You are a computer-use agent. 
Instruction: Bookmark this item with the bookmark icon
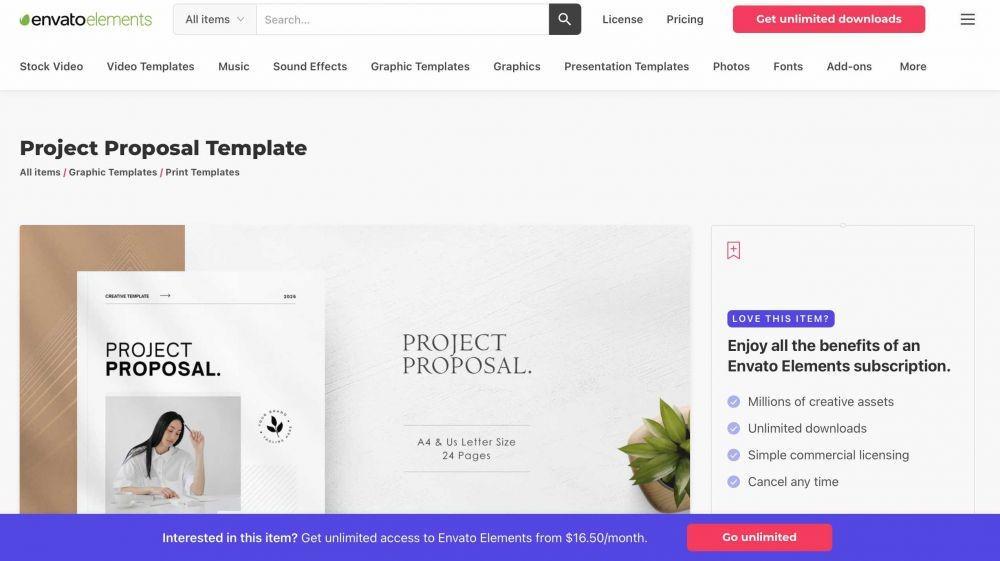tap(733, 250)
